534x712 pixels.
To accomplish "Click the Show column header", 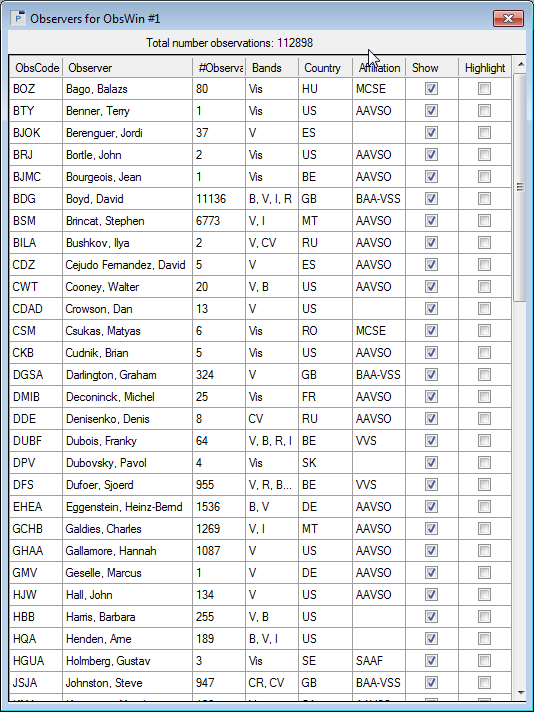I will pyautogui.click(x=432, y=68).
